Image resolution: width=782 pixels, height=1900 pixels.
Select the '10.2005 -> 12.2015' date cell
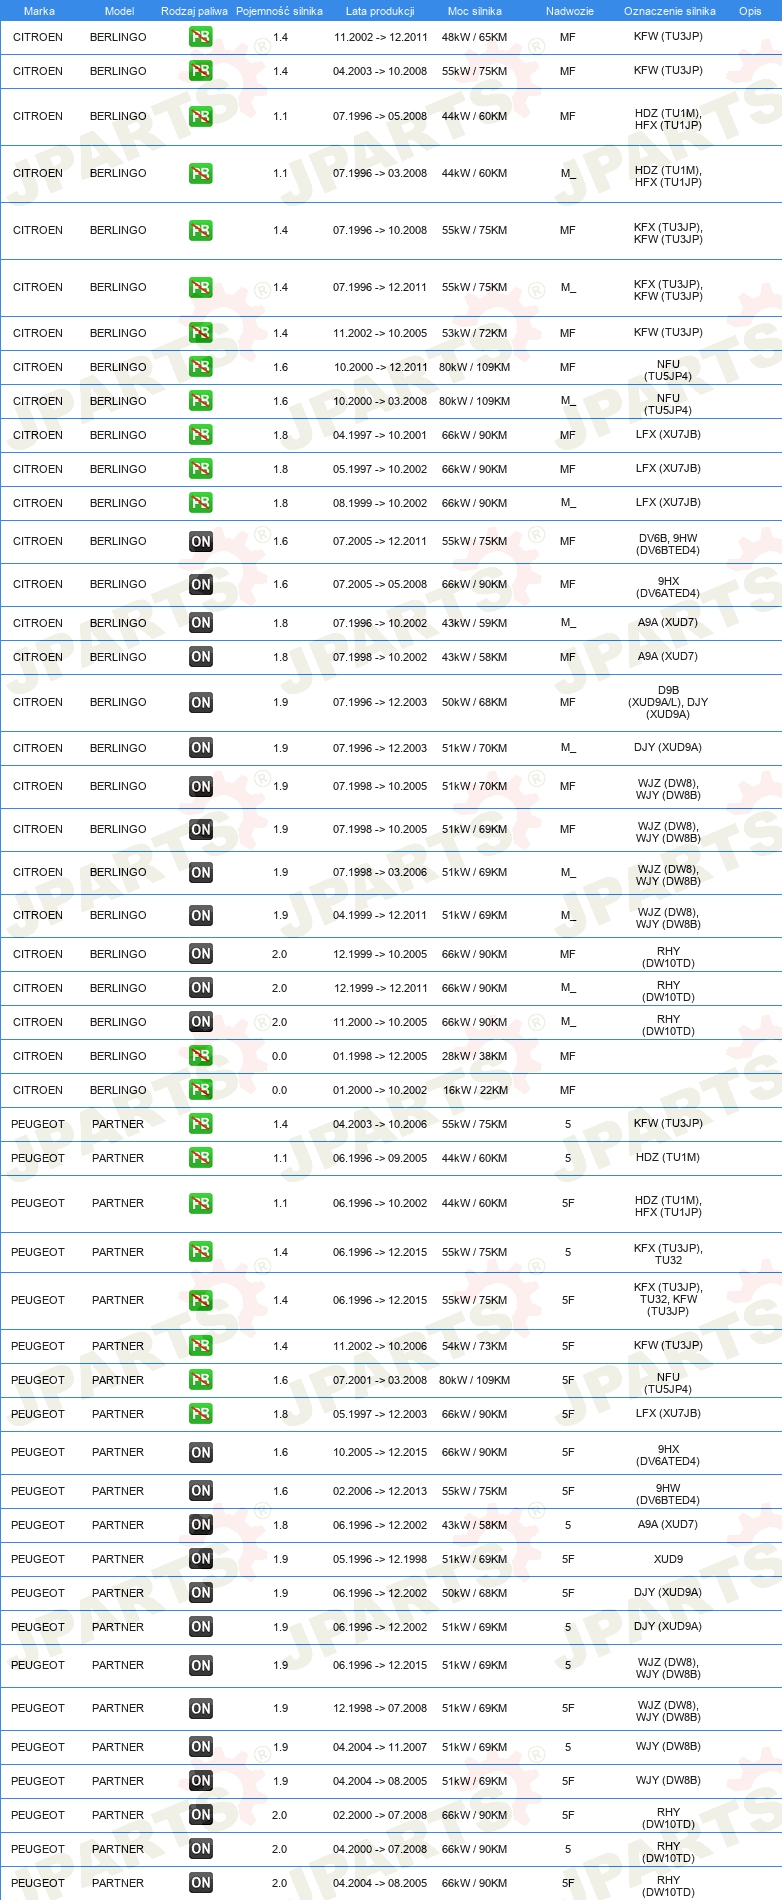coord(380,1452)
